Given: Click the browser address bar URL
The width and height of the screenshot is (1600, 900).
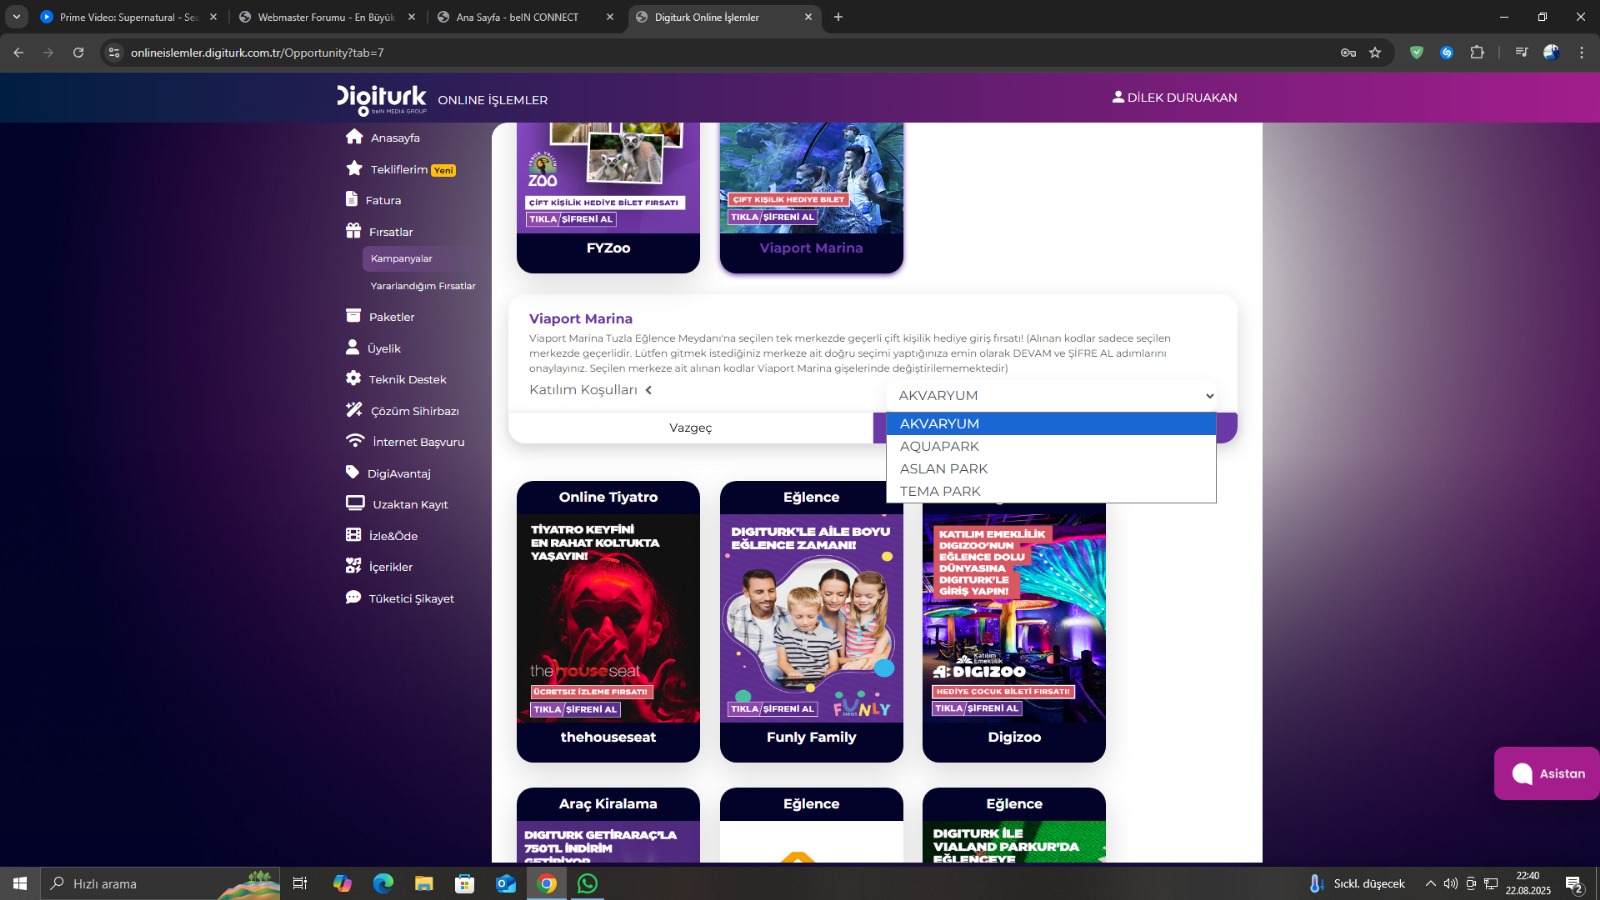Looking at the screenshot, I should tap(257, 53).
